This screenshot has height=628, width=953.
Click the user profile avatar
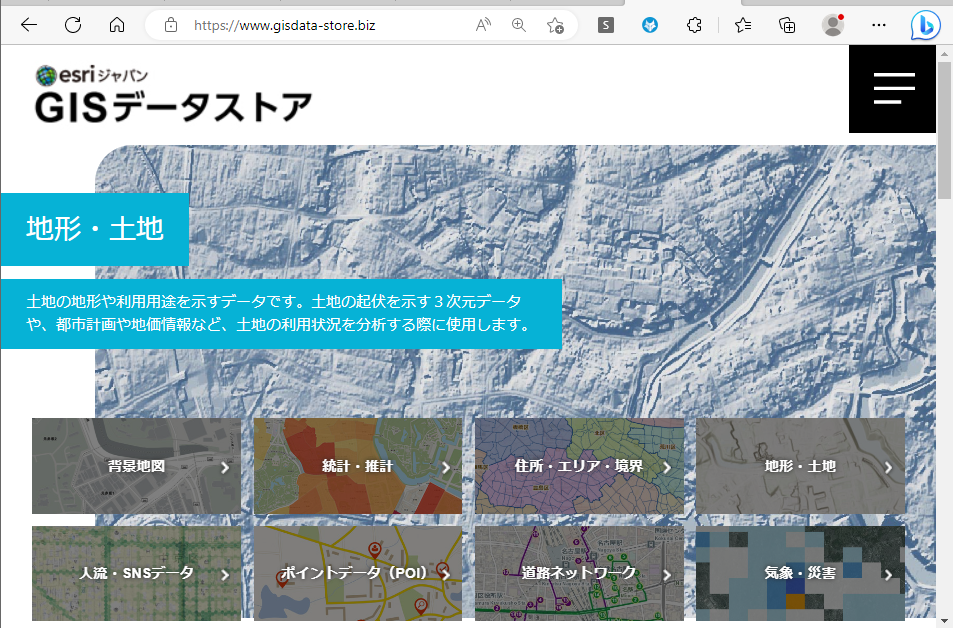click(832, 25)
